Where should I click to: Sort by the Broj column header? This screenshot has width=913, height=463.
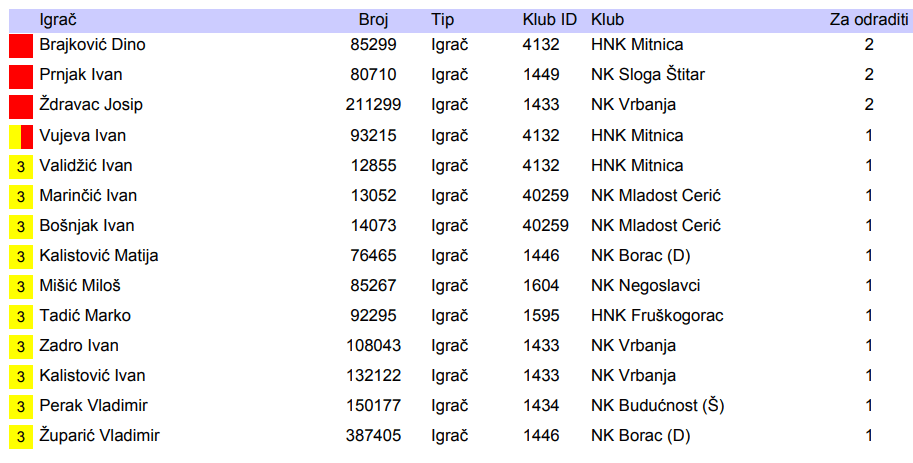[x=373, y=20]
